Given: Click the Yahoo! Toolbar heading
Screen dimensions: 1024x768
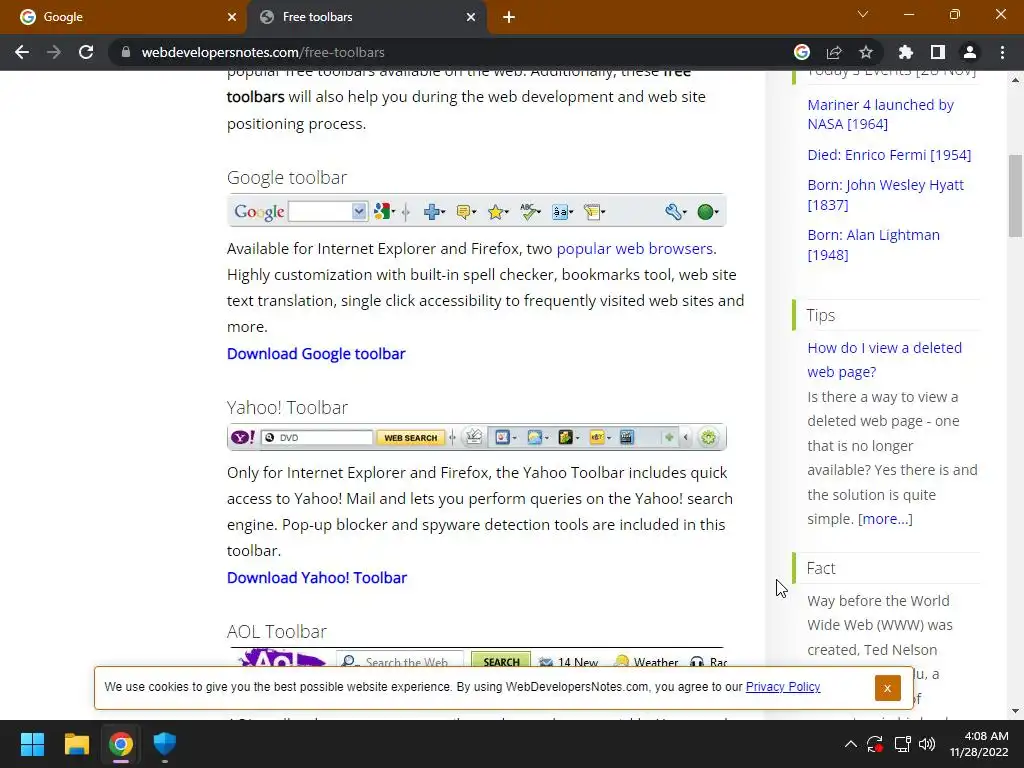Looking at the screenshot, I should coord(287,408).
